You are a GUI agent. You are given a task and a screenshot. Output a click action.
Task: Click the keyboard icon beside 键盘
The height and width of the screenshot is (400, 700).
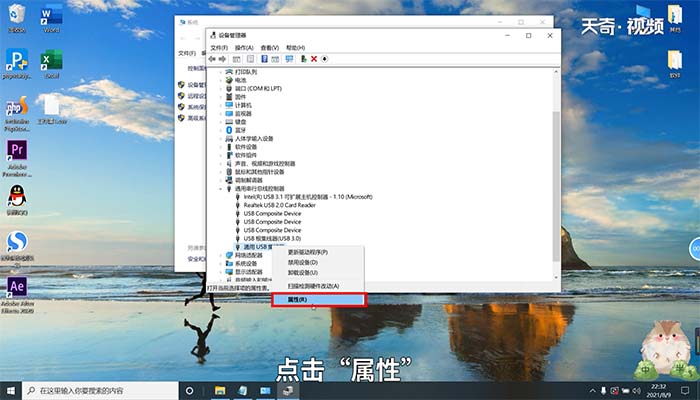[229, 121]
